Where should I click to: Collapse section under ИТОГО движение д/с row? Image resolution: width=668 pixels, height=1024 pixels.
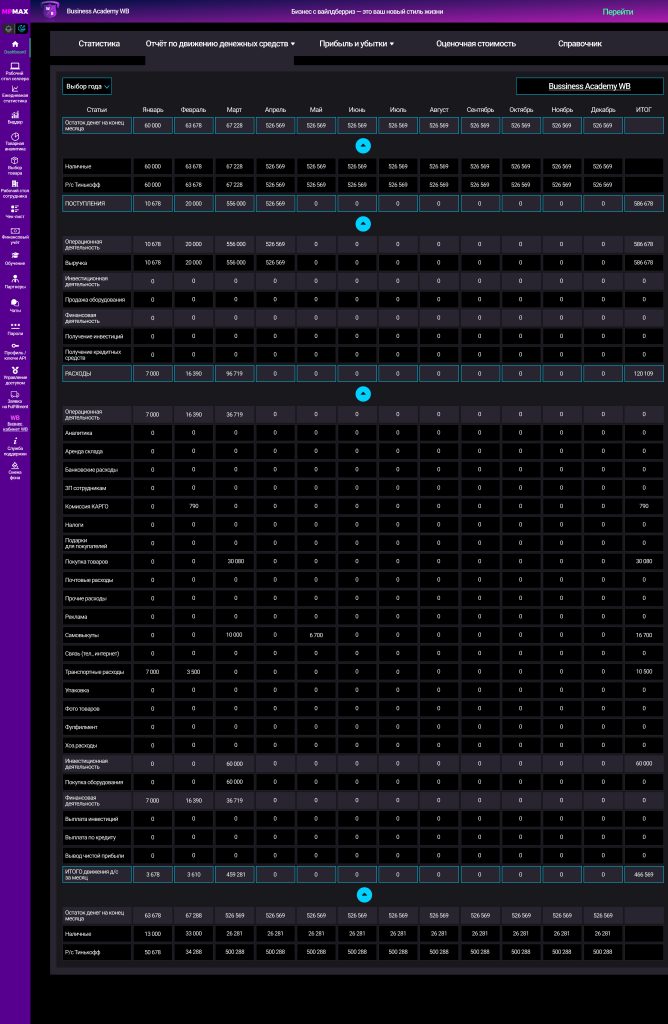[363, 894]
